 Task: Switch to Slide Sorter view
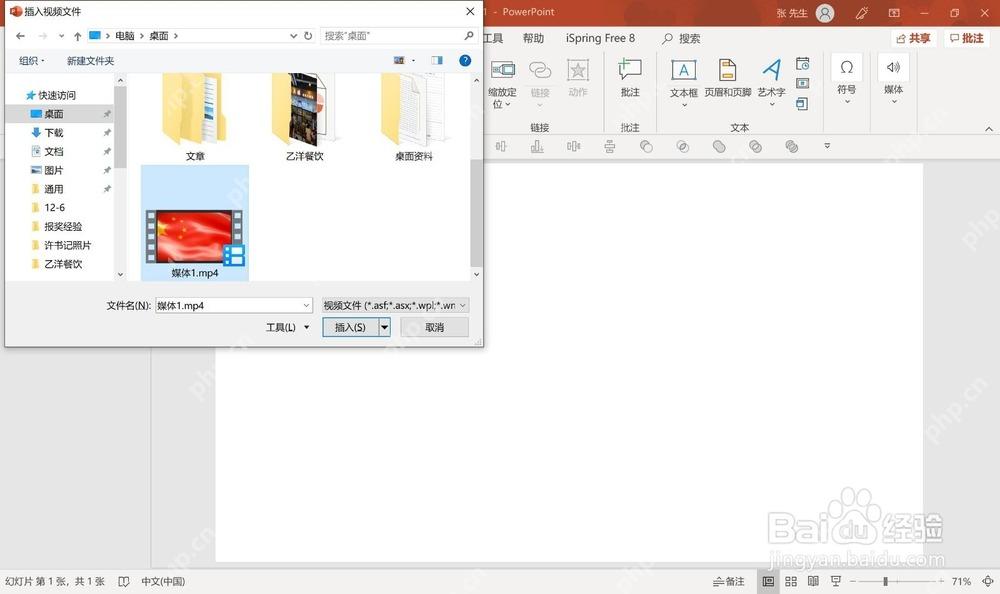[791, 581]
